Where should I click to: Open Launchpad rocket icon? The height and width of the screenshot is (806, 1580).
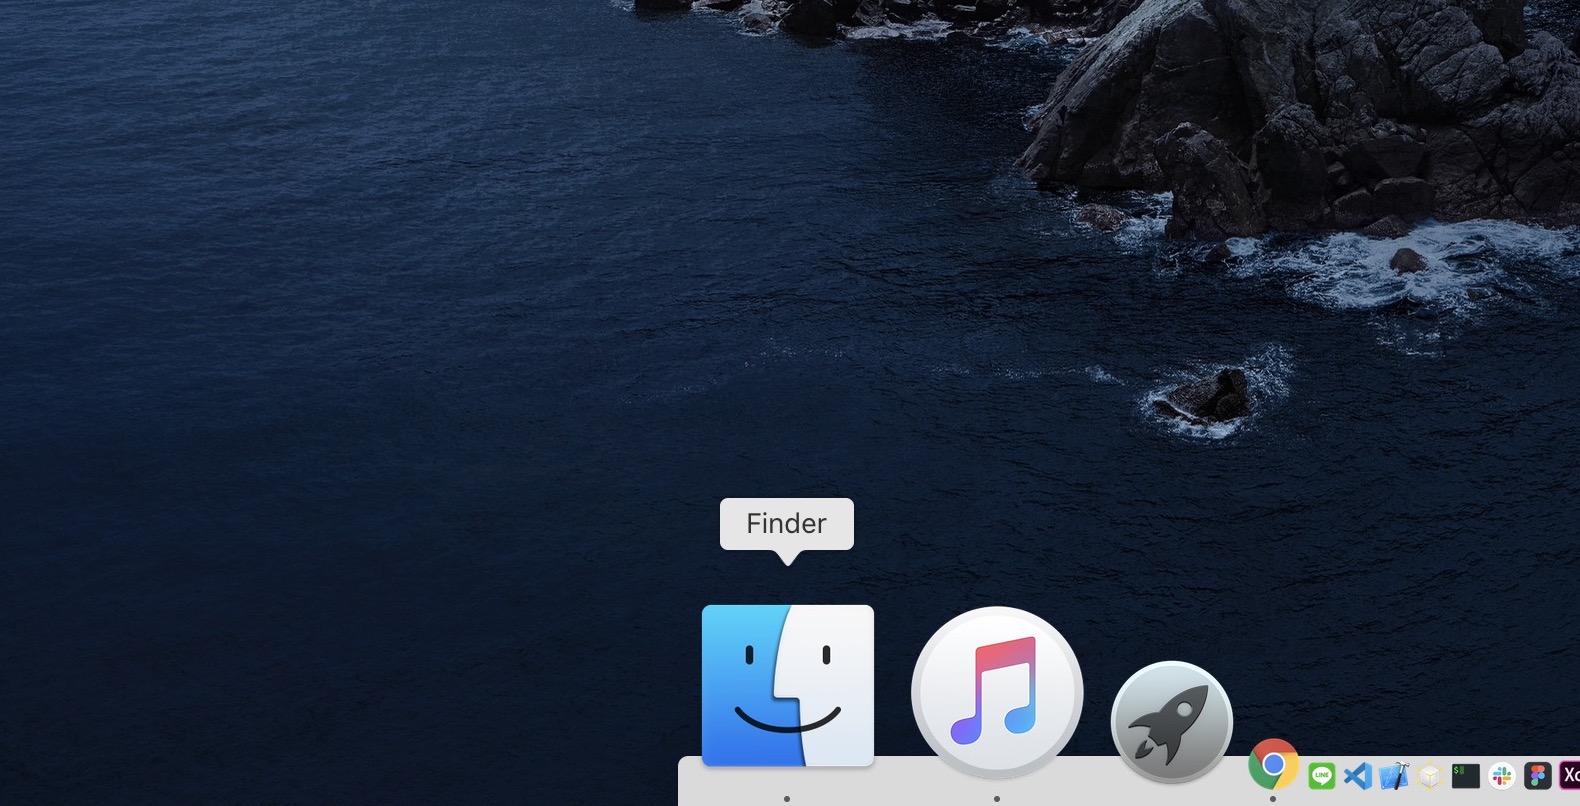click(1172, 722)
